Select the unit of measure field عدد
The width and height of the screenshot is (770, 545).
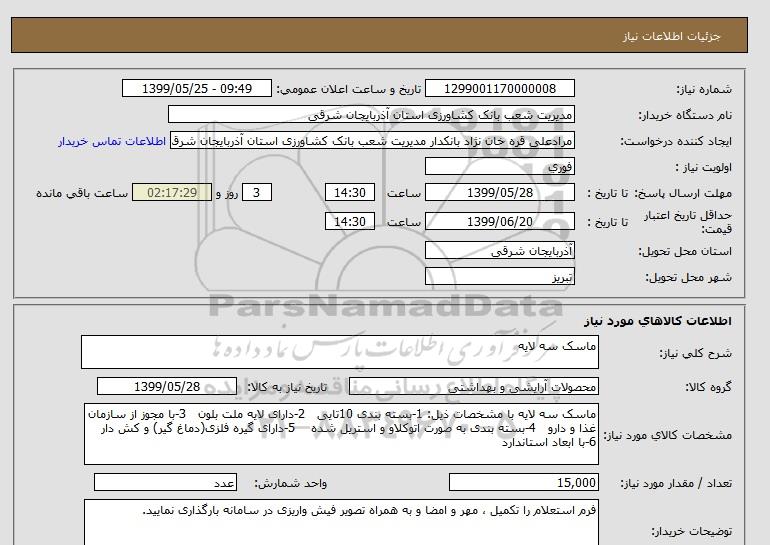(165, 482)
